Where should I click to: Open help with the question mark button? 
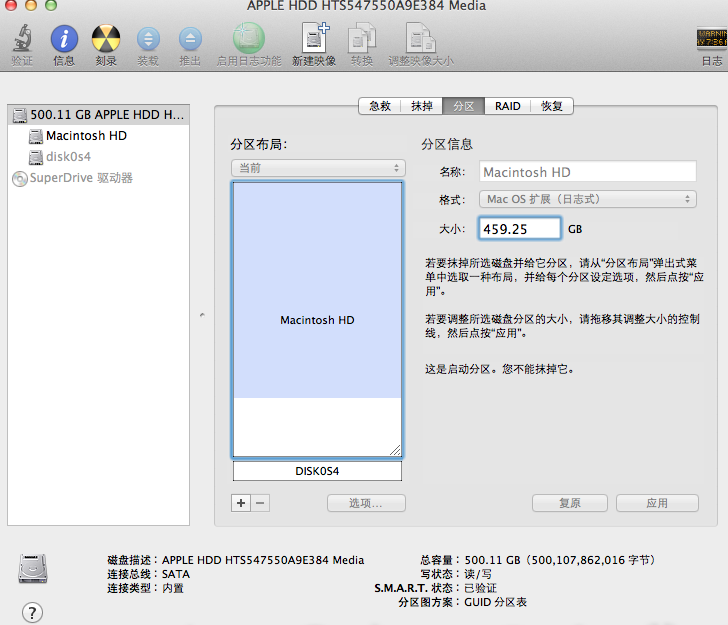click(x=32, y=613)
